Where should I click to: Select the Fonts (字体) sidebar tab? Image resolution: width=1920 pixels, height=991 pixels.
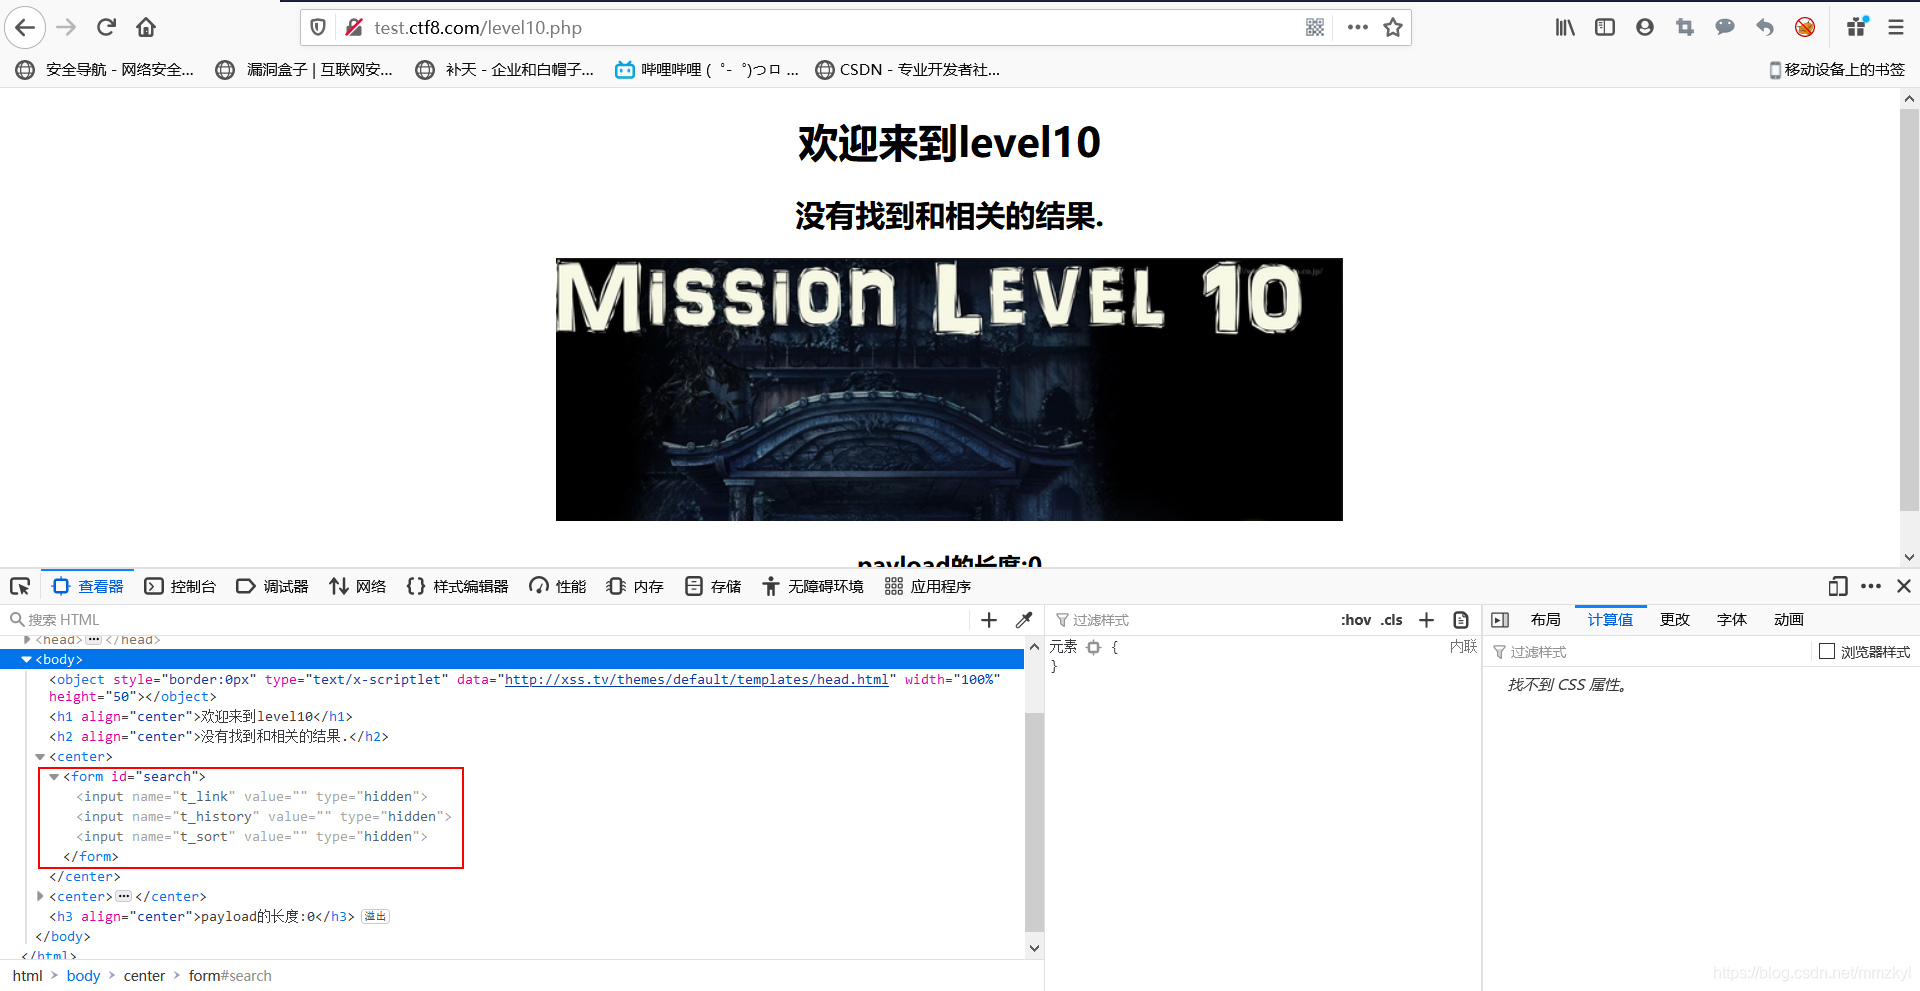coord(1732,620)
